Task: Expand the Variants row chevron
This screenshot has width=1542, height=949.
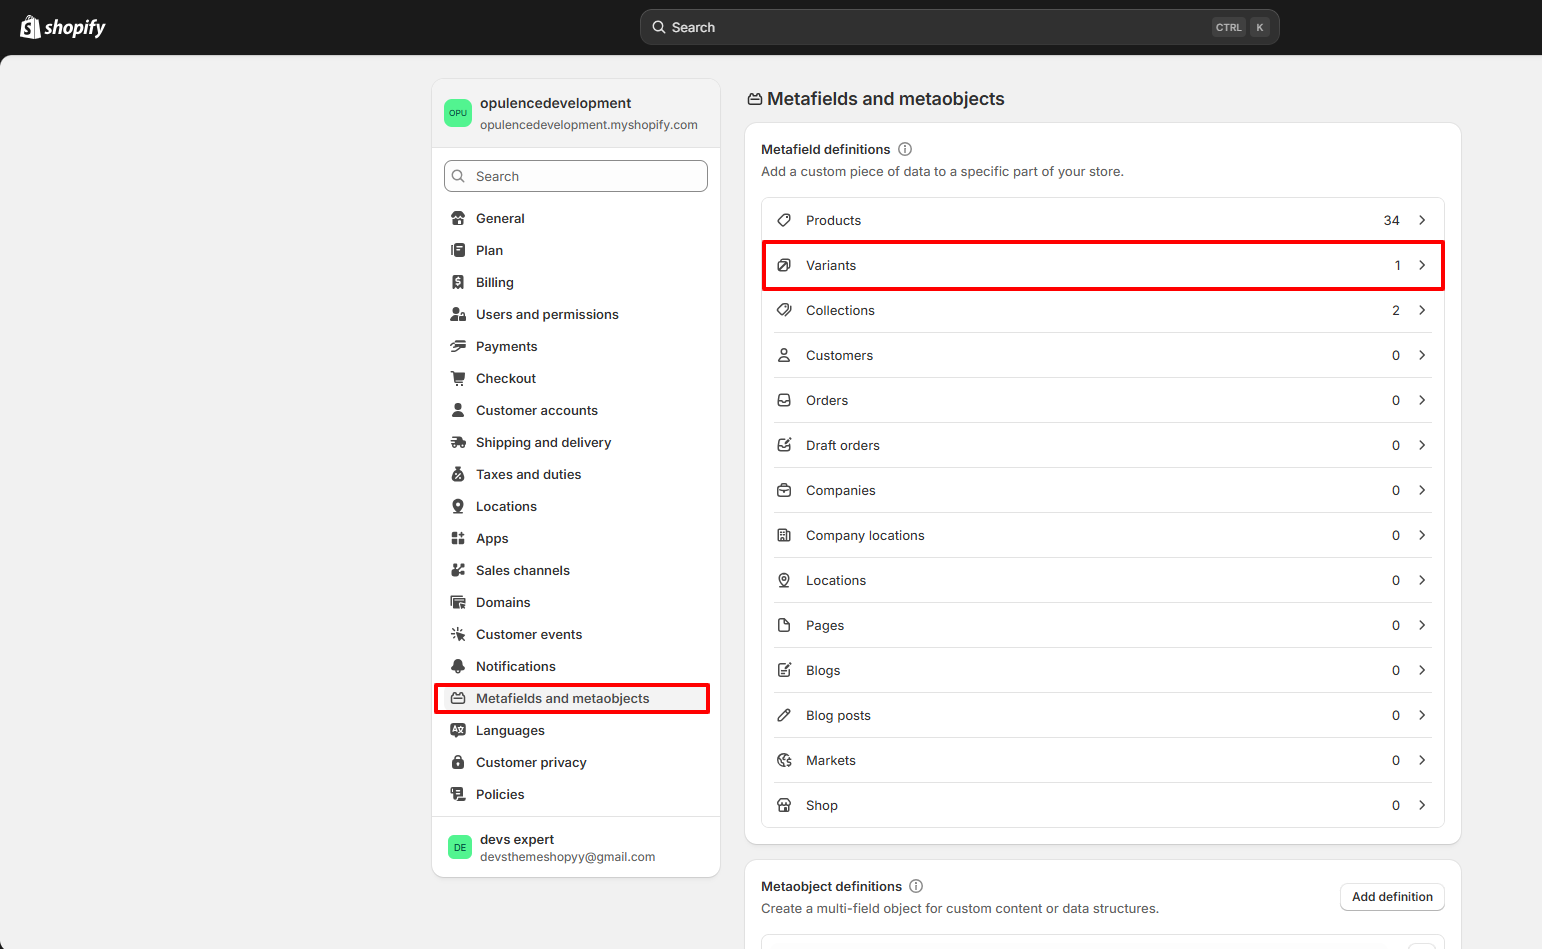Action: point(1422,265)
